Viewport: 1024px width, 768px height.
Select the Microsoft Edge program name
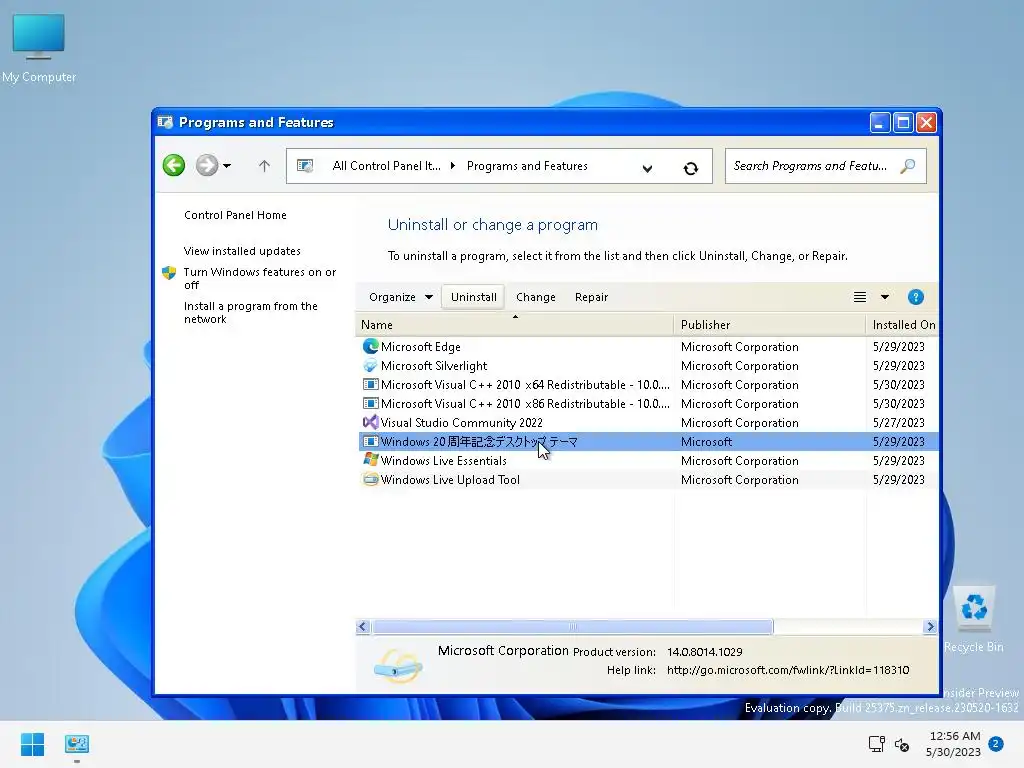point(421,347)
